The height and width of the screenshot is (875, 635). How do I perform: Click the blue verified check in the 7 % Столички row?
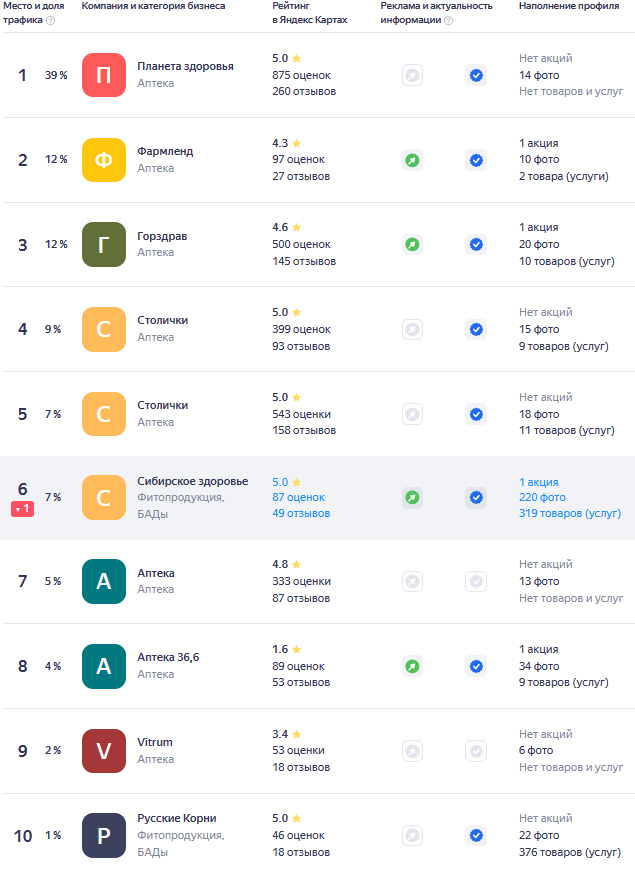point(476,414)
